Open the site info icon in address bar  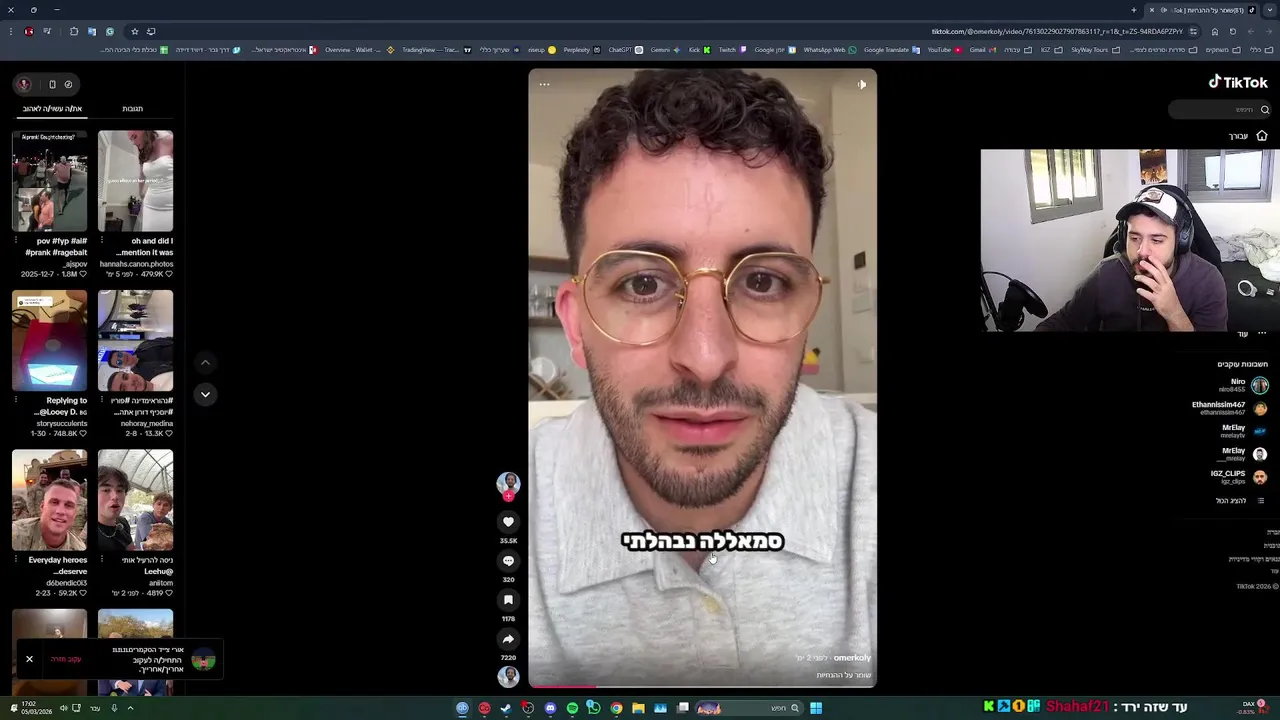tap(1193, 31)
